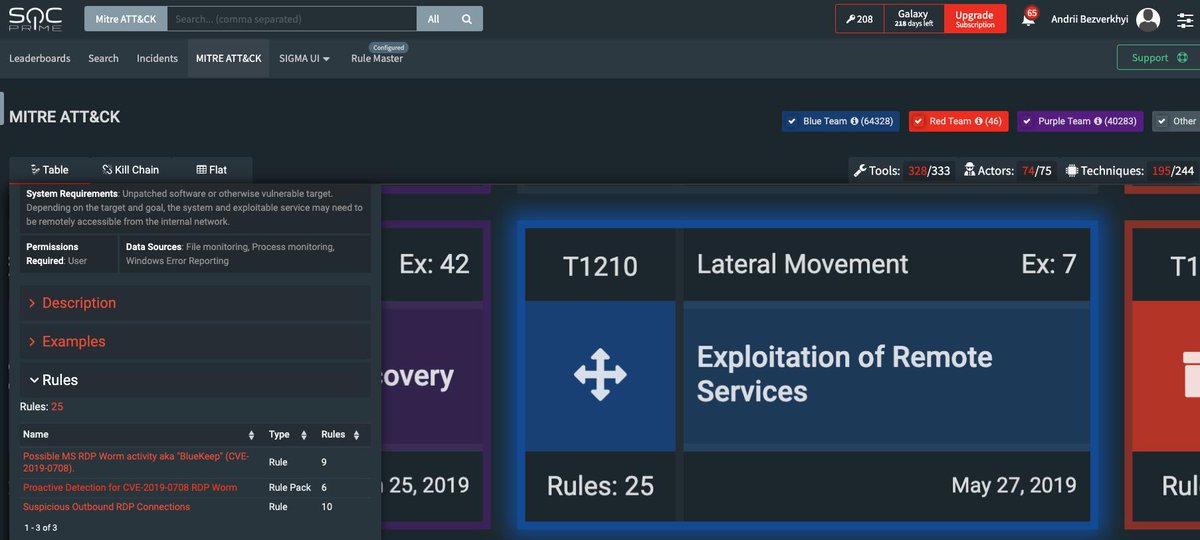The image size is (1200, 540).
Task: Collapse the Rules section
Action: [x=195, y=380]
